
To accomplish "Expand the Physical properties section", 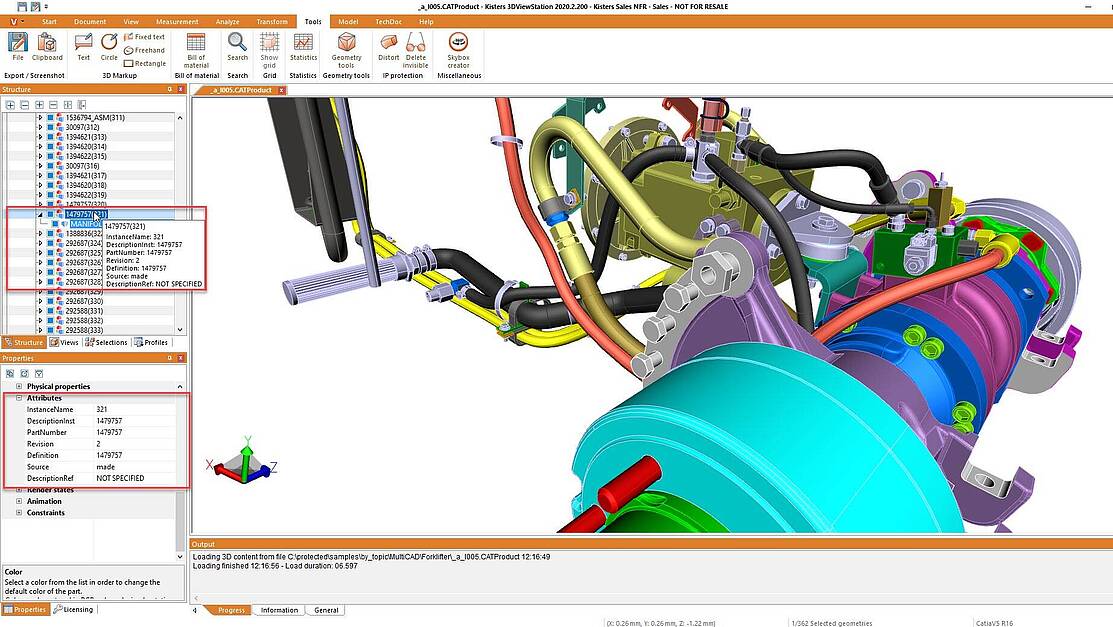I will click(x=19, y=386).
